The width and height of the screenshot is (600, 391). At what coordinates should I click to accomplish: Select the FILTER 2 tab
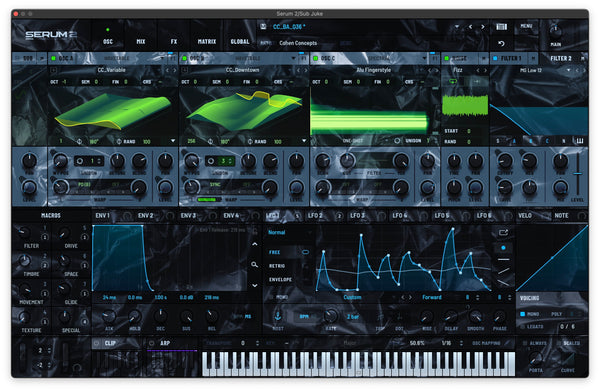tap(561, 58)
